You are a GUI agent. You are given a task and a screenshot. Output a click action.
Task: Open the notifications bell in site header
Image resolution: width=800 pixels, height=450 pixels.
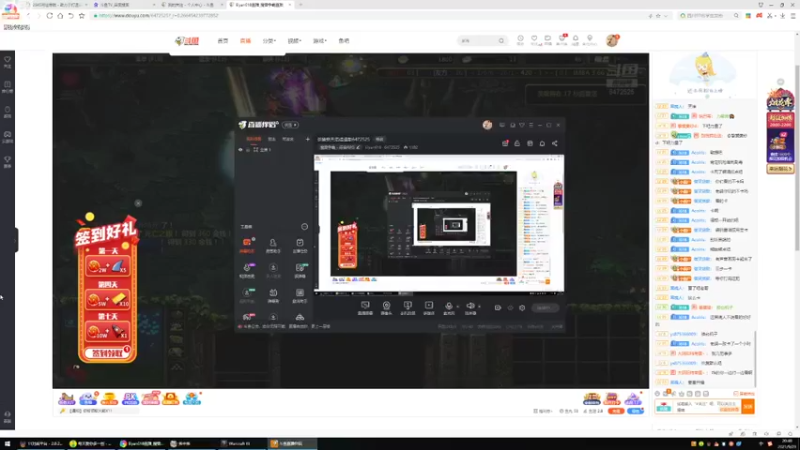(576, 40)
